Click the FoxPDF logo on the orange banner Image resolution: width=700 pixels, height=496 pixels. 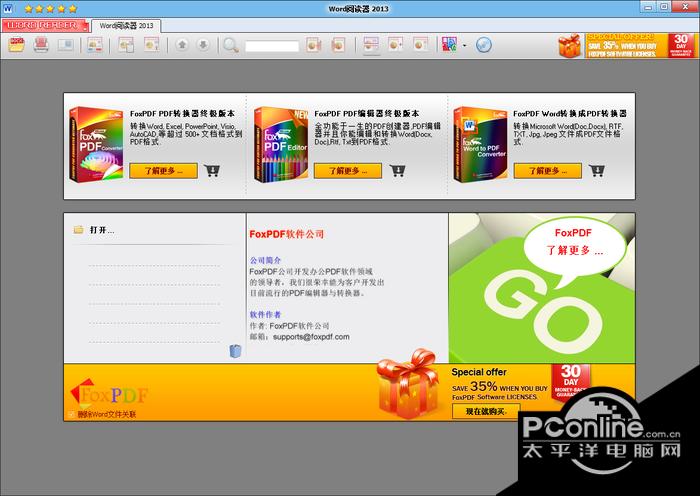[x=109, y=392]
